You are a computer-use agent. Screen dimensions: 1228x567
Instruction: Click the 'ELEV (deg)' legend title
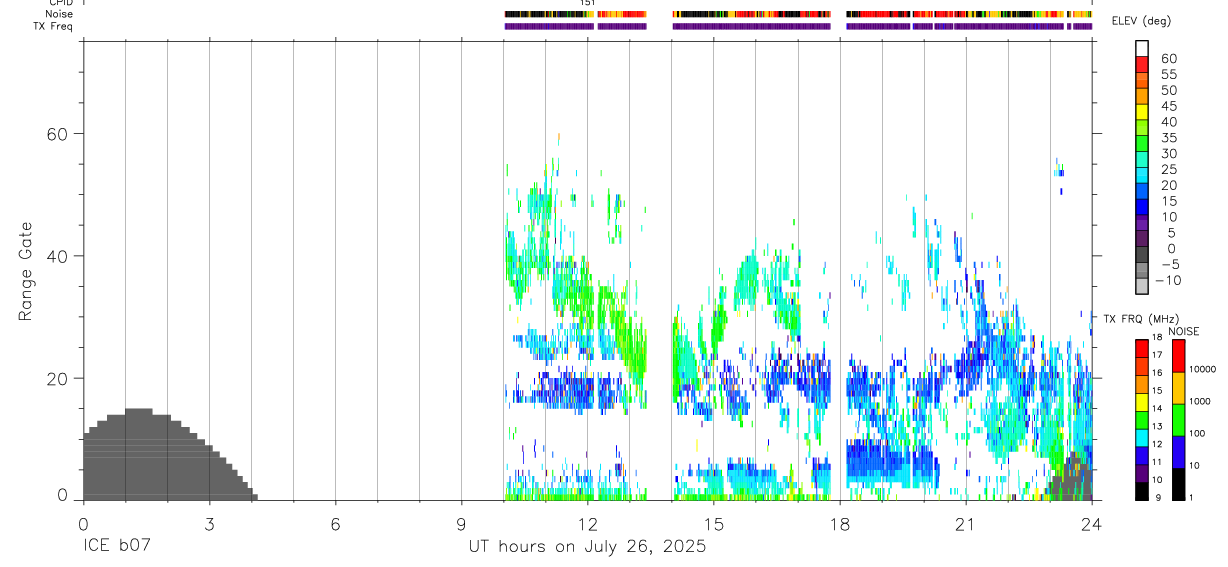1142,21
